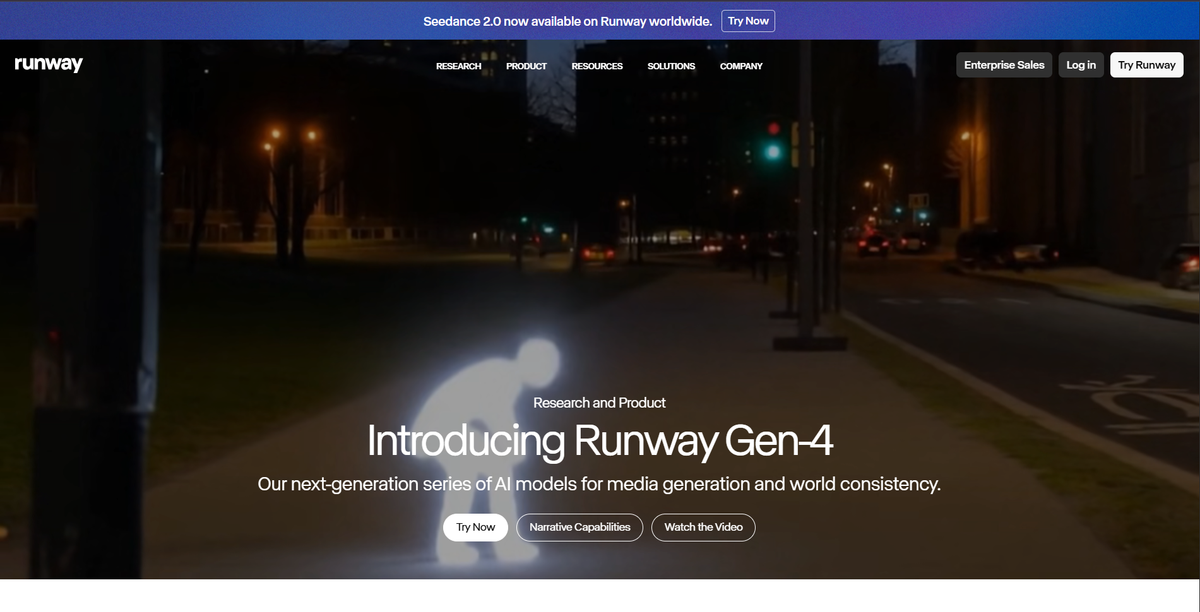Click the Research and Product label
Viewport: 1200px width, 612px height.
(599, 402)
